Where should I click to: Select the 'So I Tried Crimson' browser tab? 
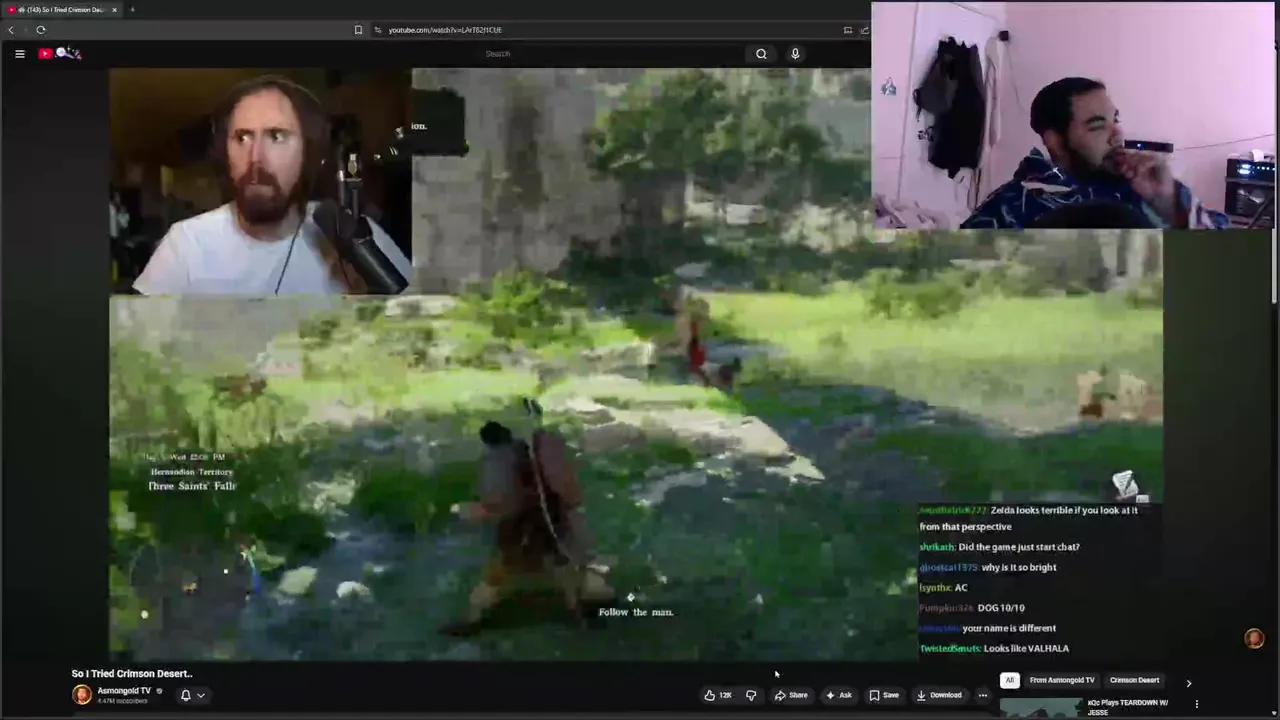62,10
